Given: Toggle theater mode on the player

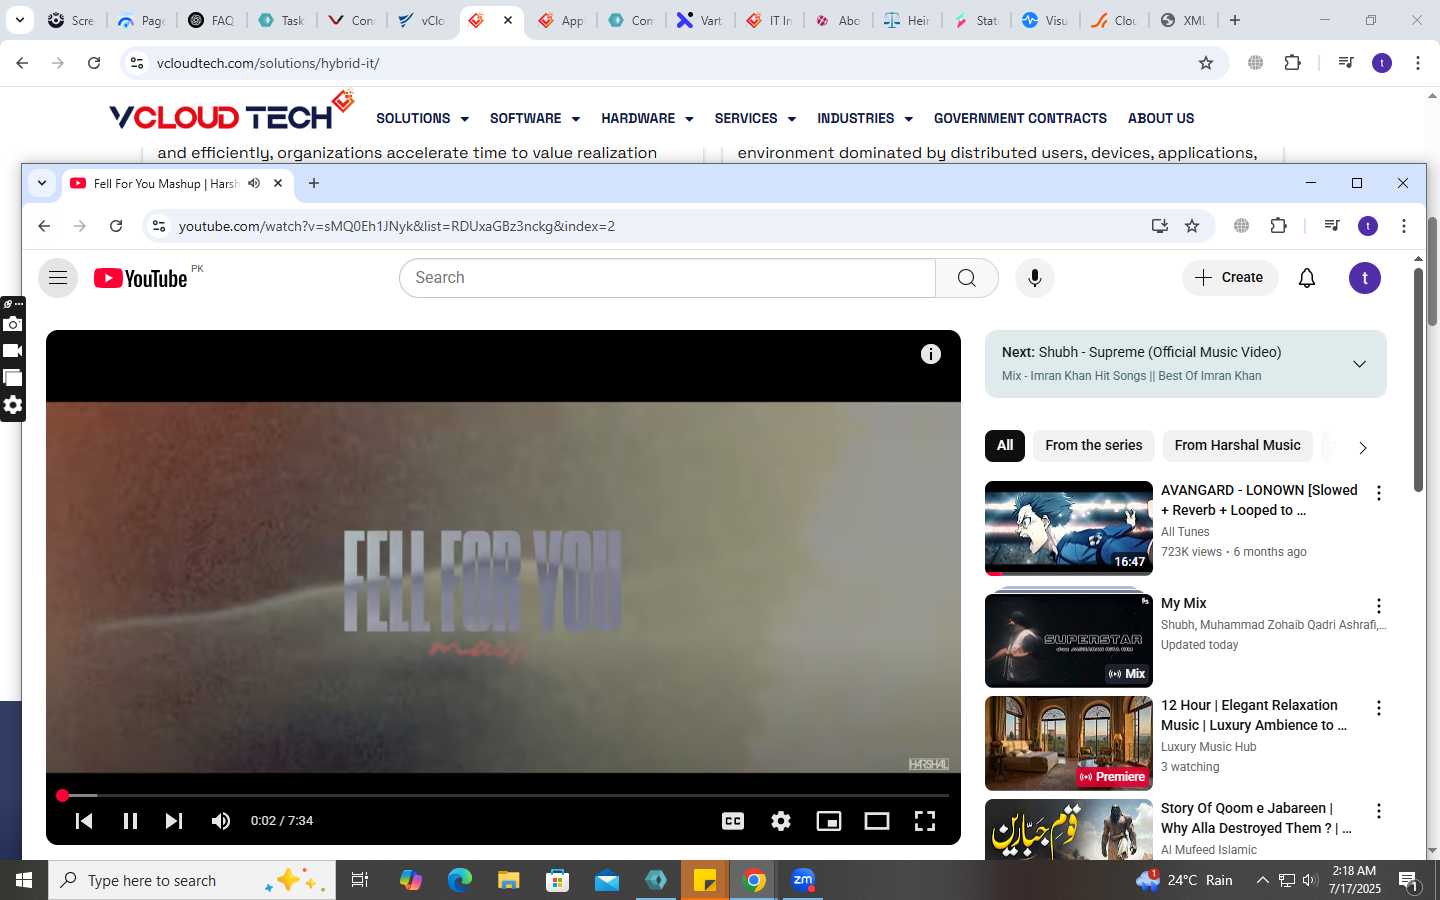Looking at the screenshot, I should tap(877, 821).
